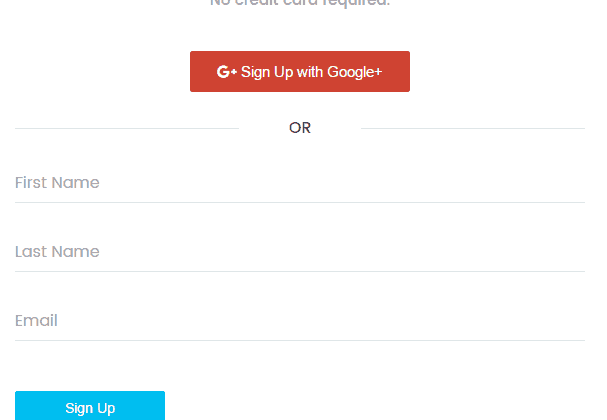
Task: Click the G+ logo icon
Action: (x=226, y=72)
